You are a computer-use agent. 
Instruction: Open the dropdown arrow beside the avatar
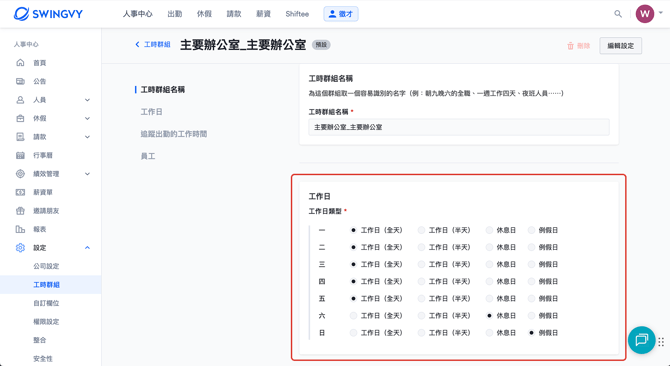tap(661, 13)
